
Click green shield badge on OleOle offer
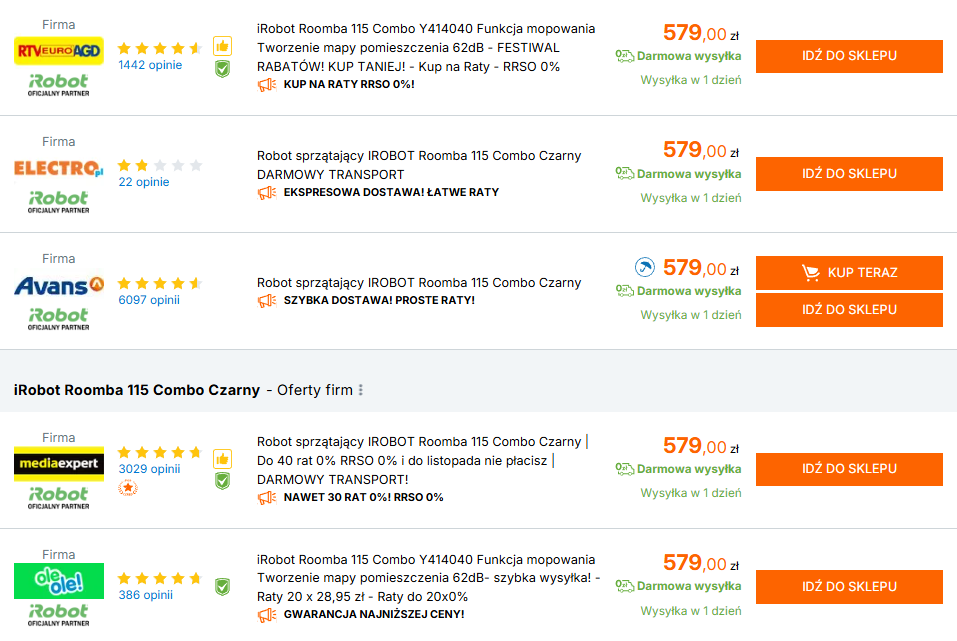point(222,587)
